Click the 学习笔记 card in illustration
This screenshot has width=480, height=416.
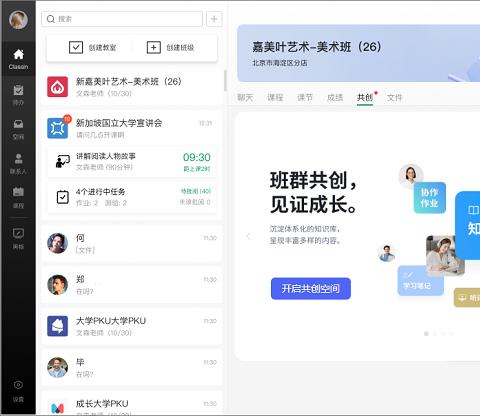pyautogui.click(x=420, y=281)
